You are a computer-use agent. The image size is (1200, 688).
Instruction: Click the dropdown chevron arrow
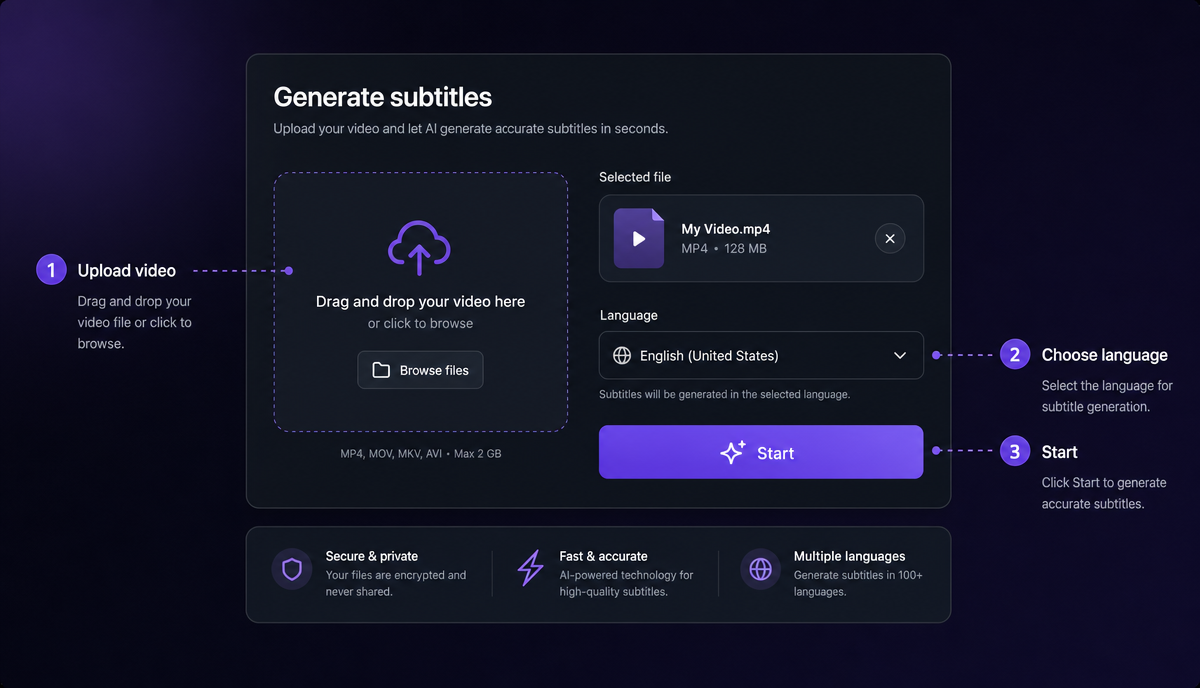(x=900, y=355)
